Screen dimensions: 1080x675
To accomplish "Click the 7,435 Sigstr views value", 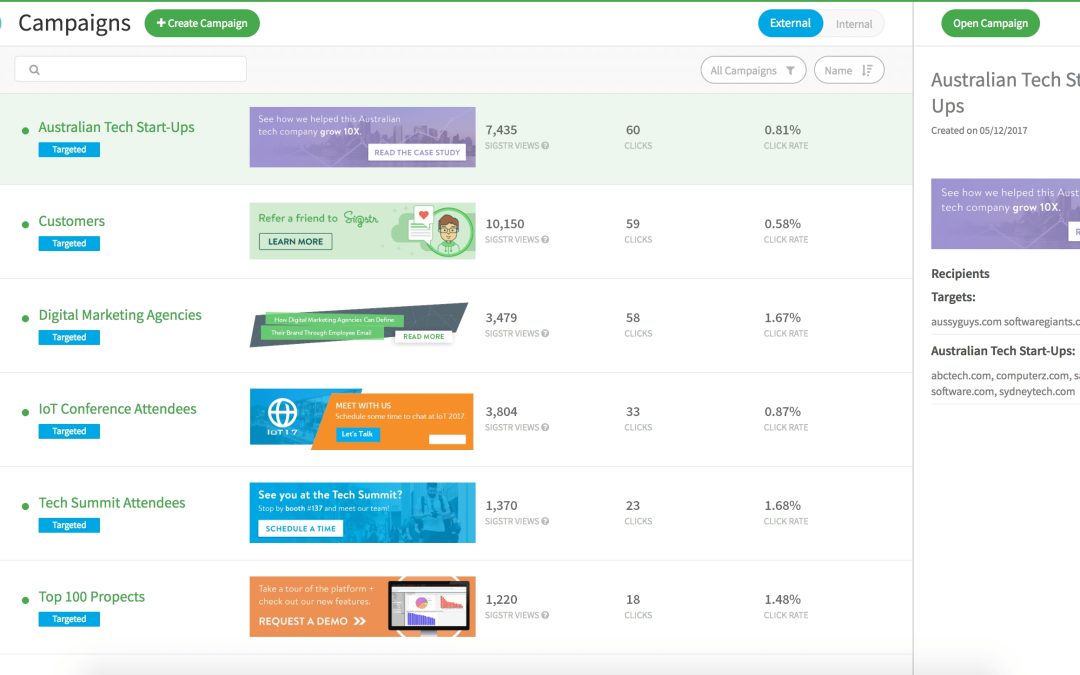I will [x=501, y=130].
